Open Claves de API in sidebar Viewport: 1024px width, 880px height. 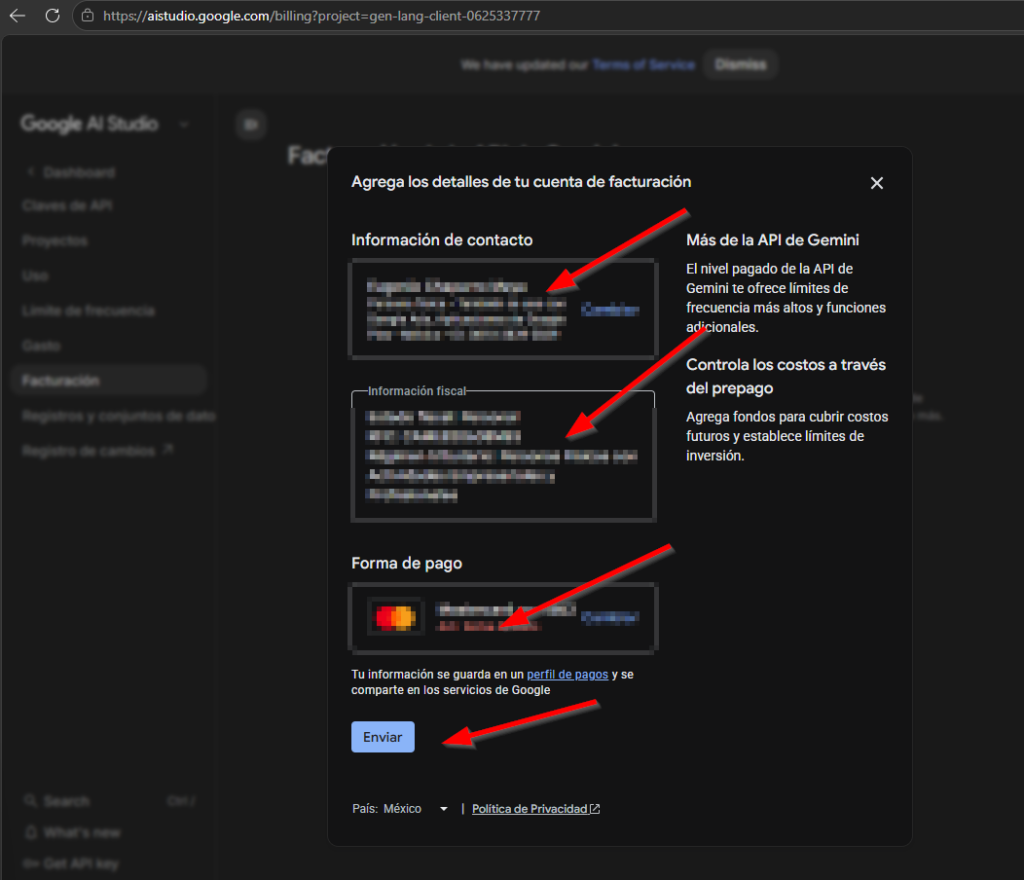click(x=67, y=205)
